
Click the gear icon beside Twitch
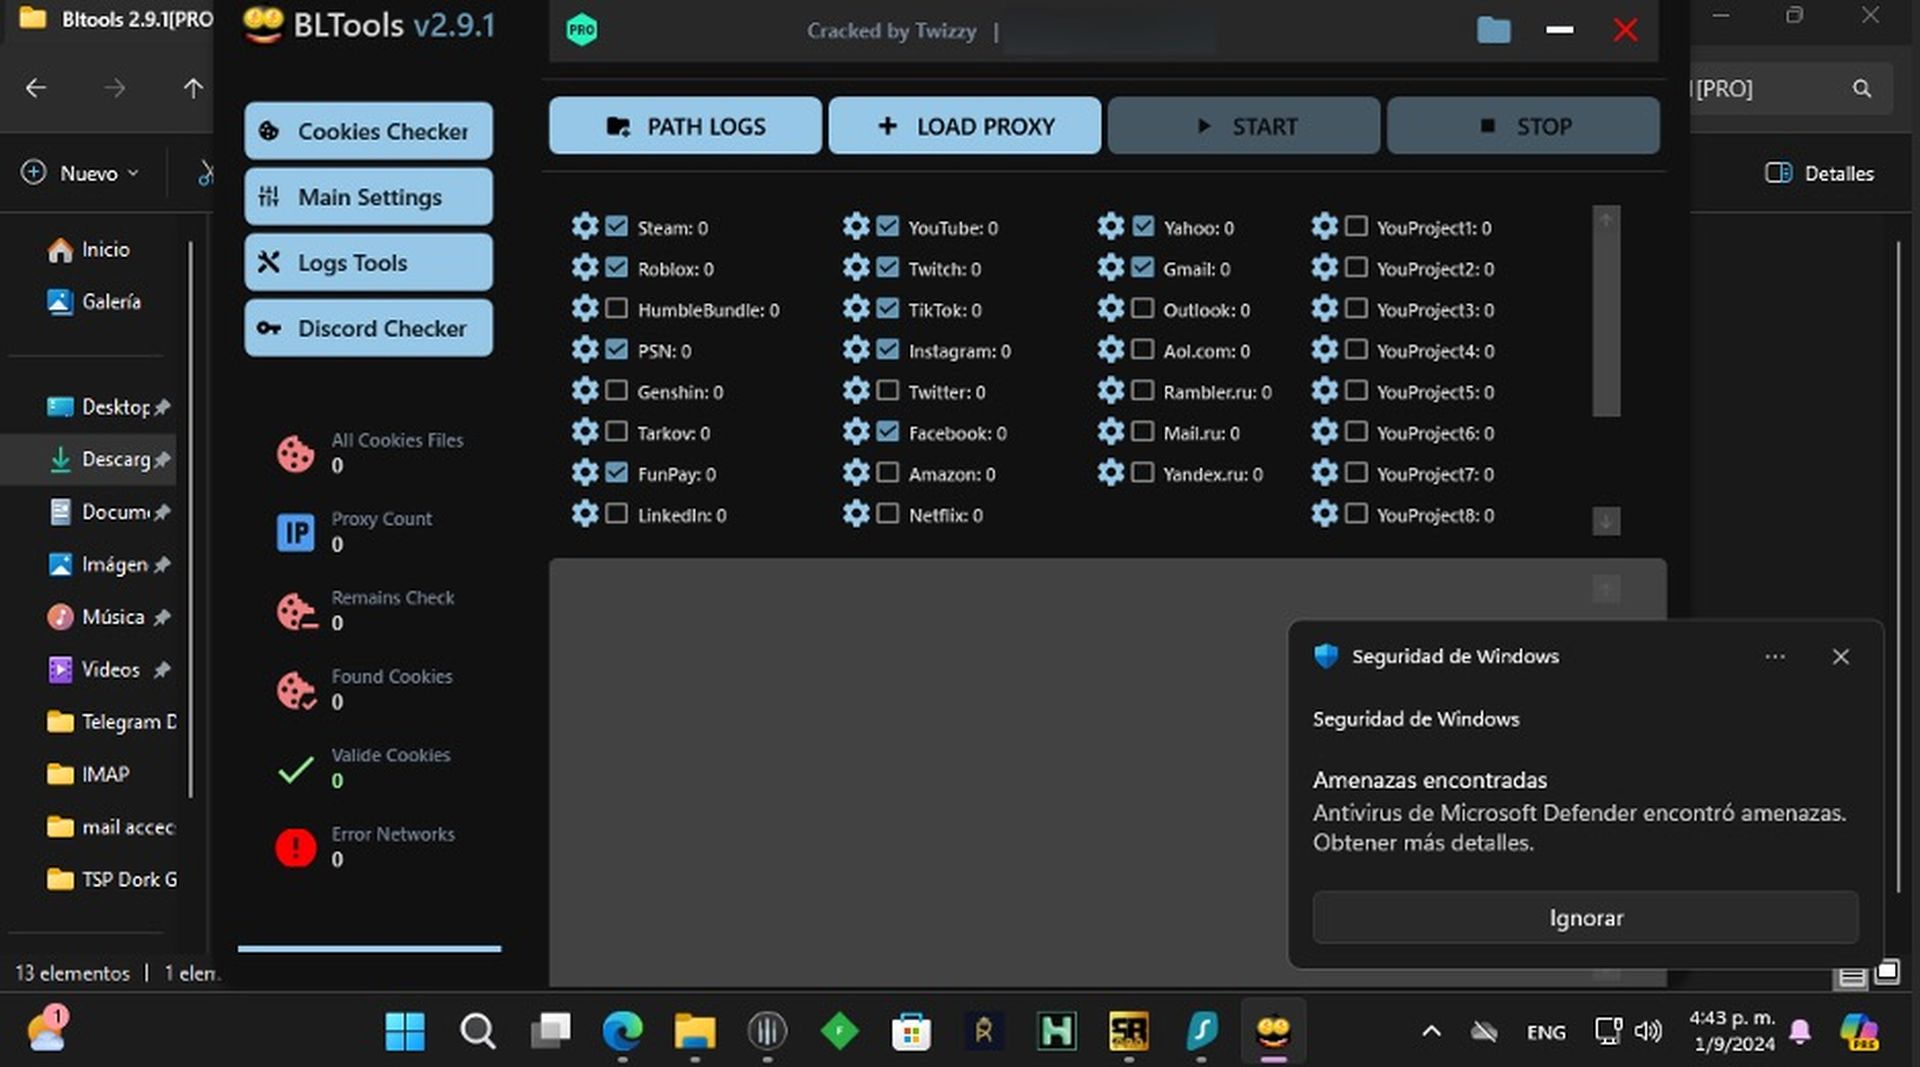pyautogui.click(x=856, y=268)
